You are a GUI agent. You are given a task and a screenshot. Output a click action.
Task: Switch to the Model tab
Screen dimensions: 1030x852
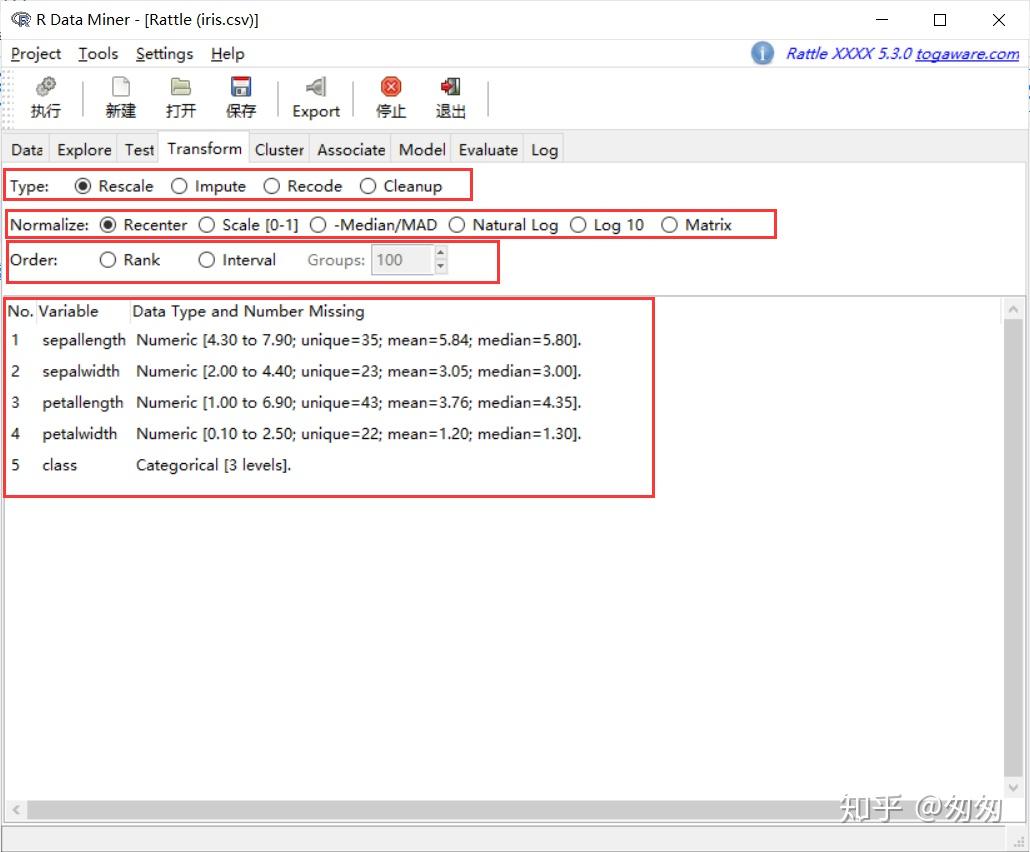(422, 150)
